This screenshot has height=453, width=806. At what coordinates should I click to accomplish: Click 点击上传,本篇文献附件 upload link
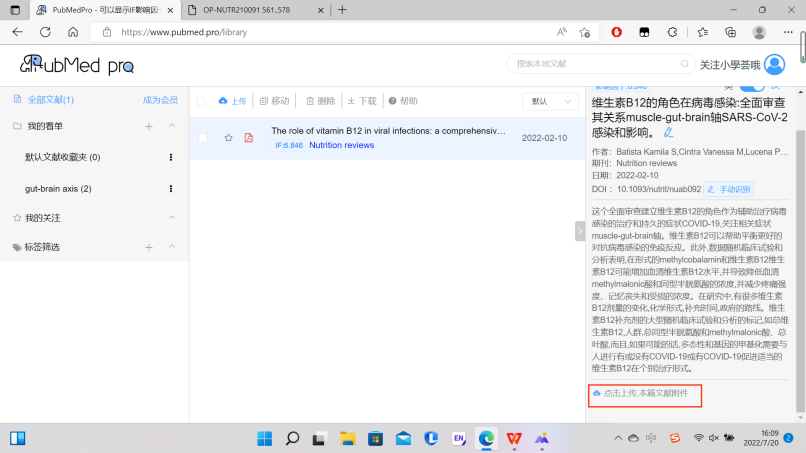pyautogui.click(x=640, y=393)
